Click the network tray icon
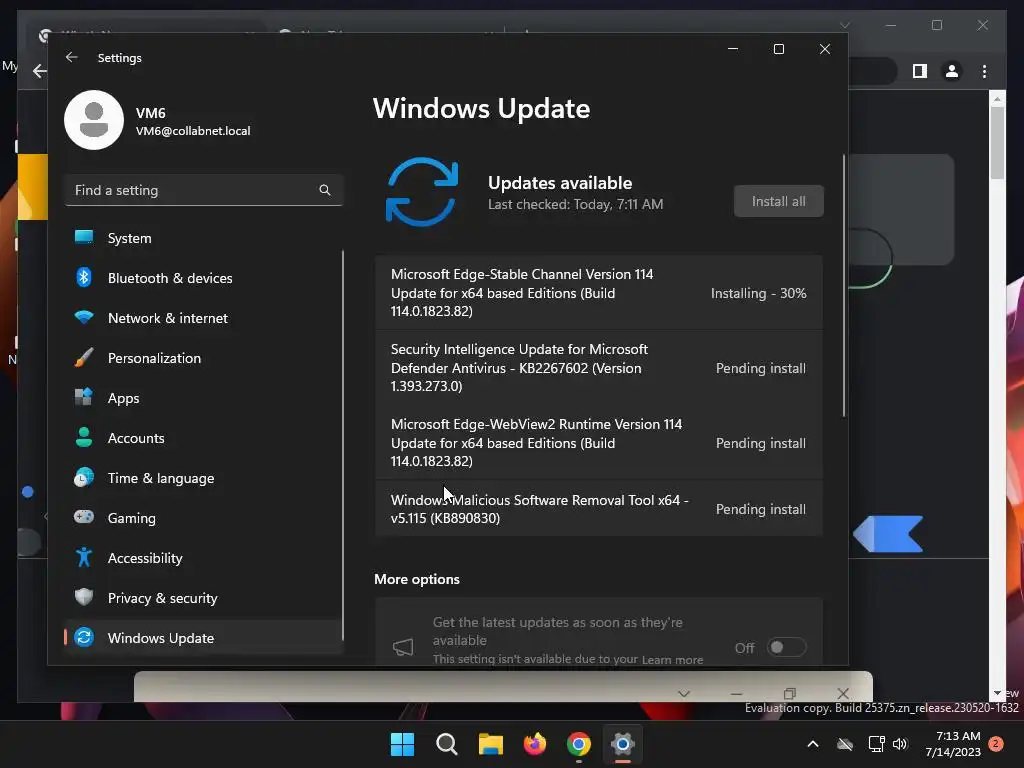 [876, 744]
